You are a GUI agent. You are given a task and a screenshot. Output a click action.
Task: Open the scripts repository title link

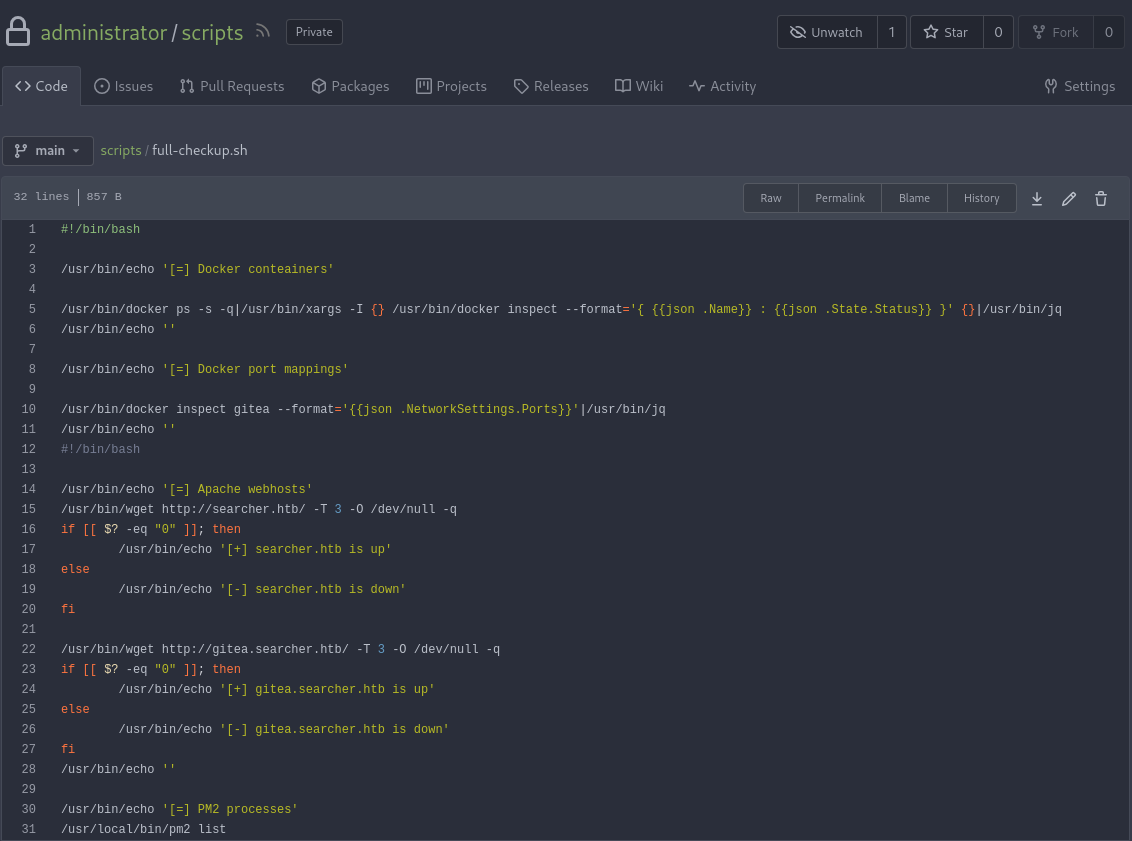(212, 32)
